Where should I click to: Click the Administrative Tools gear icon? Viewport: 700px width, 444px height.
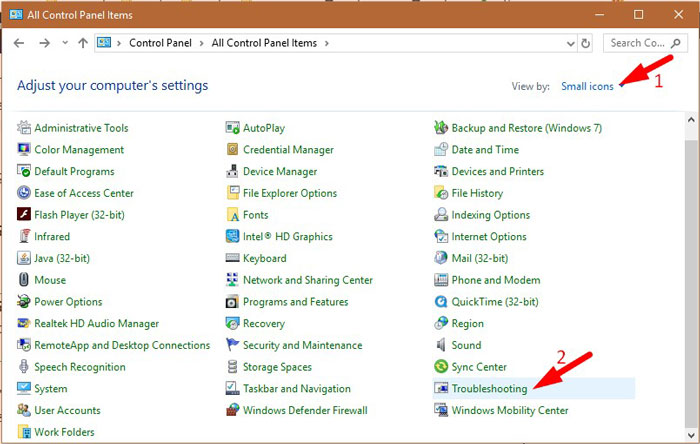tap(24, 128)
